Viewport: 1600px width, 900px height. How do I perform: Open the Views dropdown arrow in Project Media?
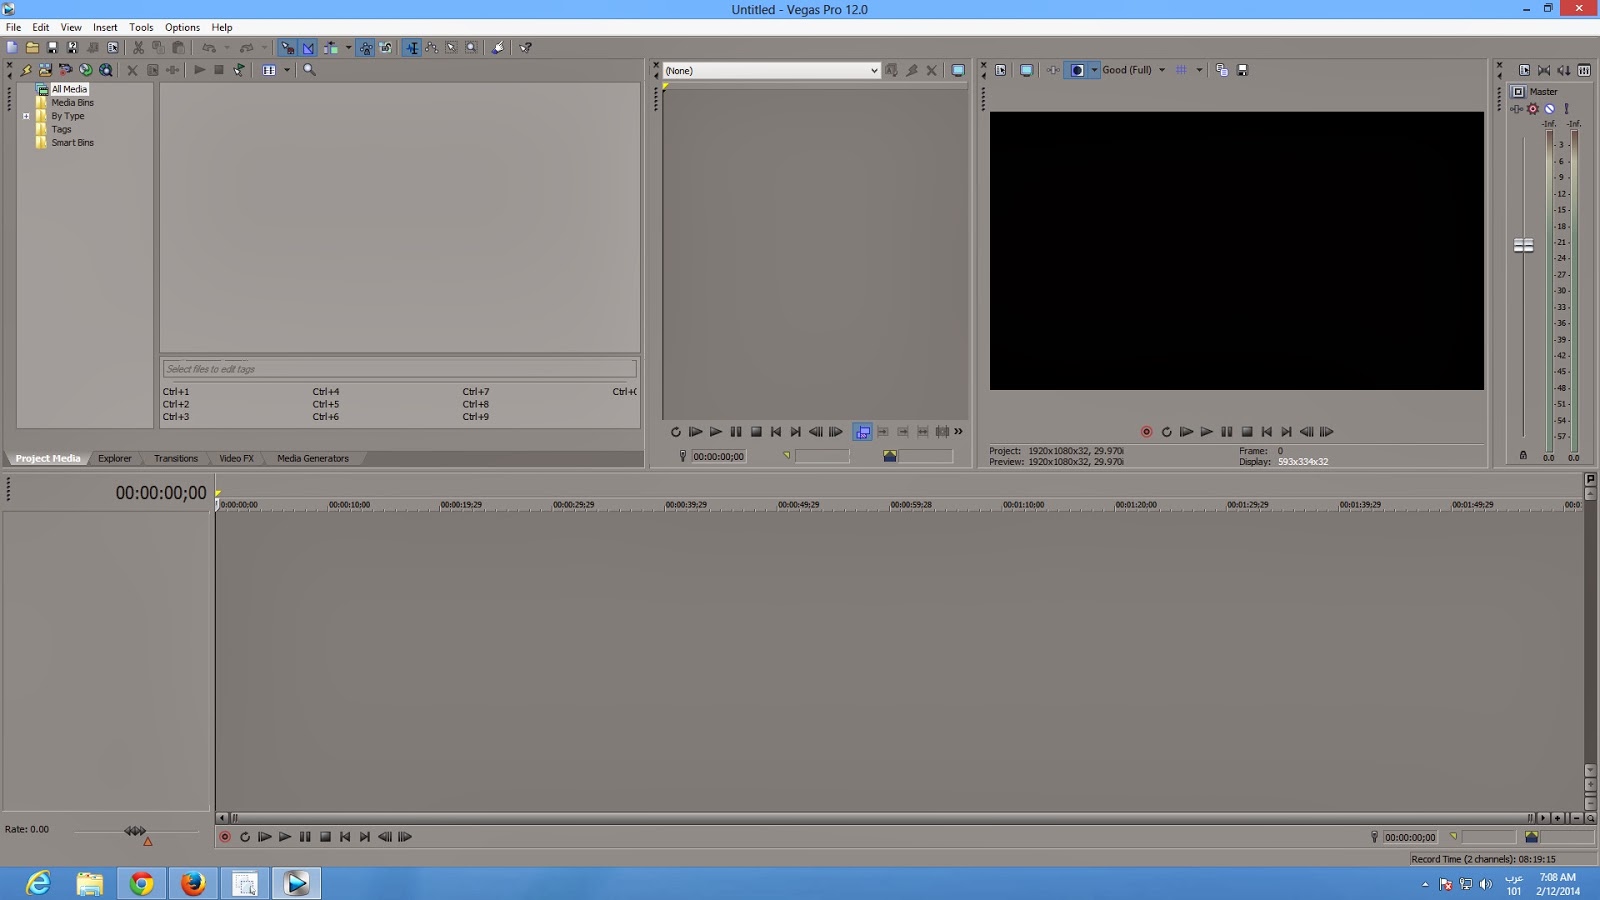[287, 70]
